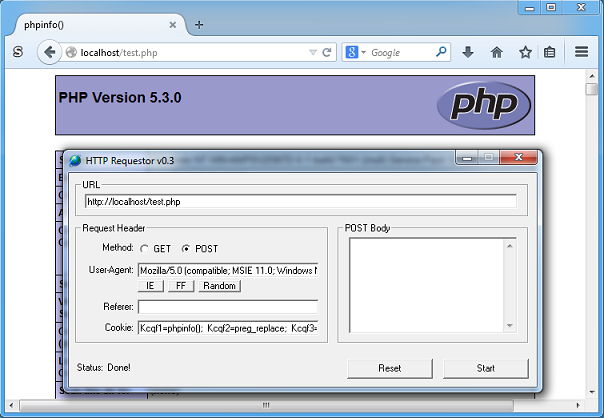Select the POST method radio button

click(186, 249)
